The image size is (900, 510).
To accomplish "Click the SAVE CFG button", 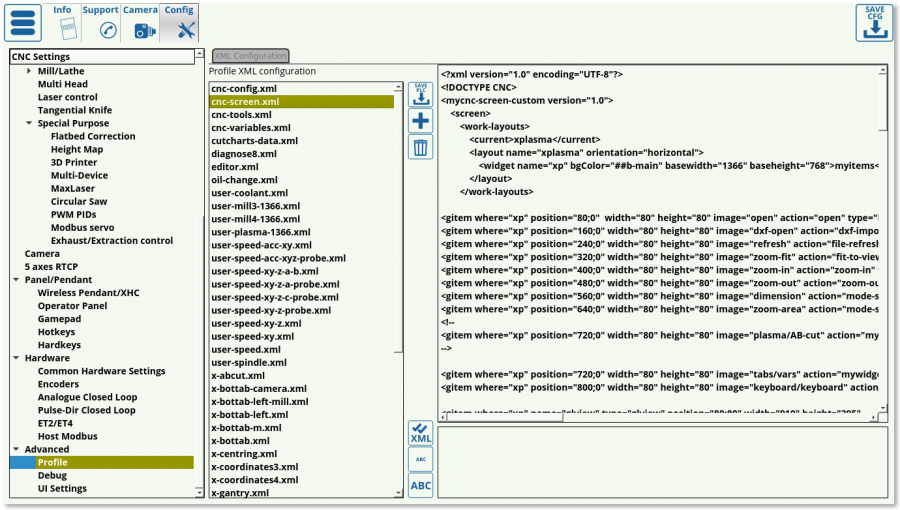I will [x=874, y=23].
